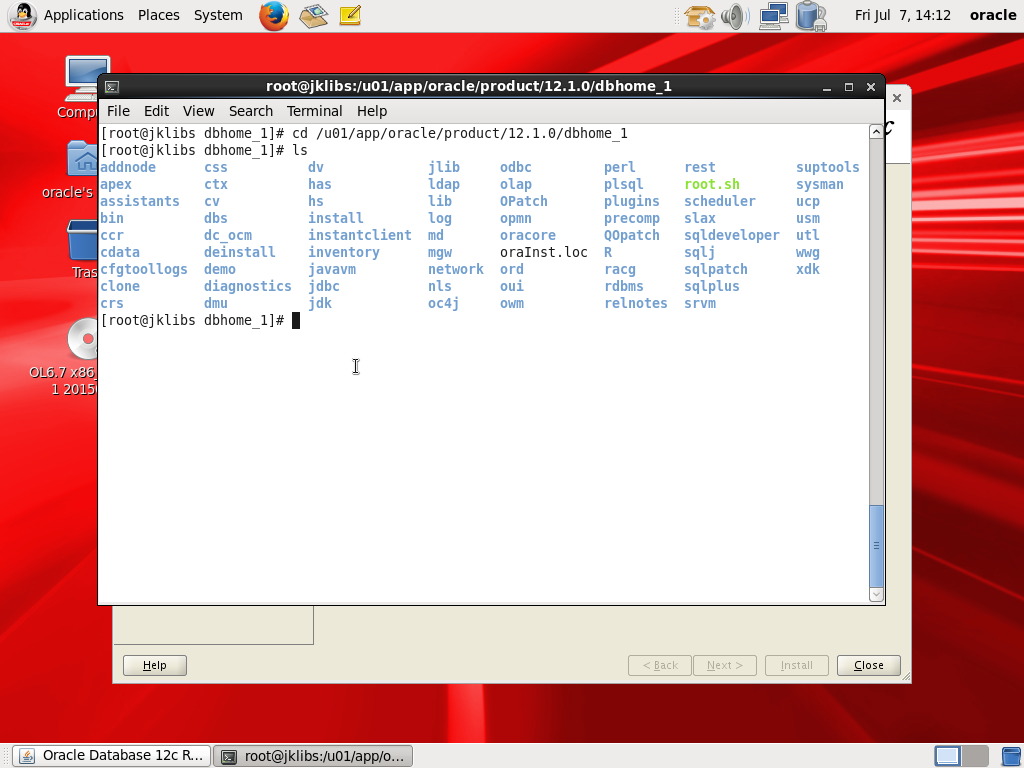Maximize the terminal window
1024x768 pixels.
pyautogui.click(x=849, y=87)
